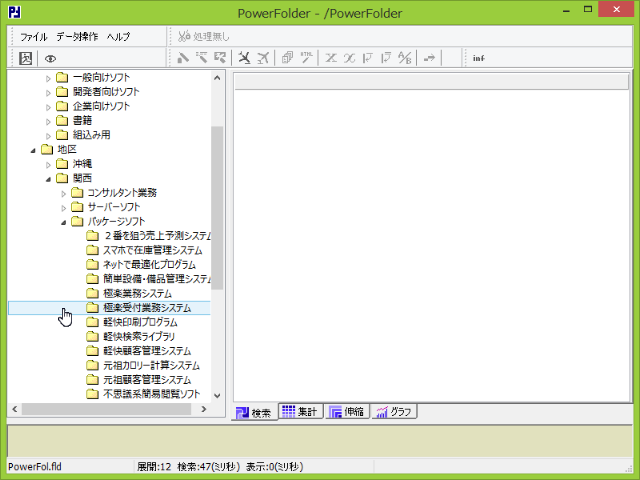Switch to the 集計 tab
The width and height of the screenshot is (640, 480).
click(x=301, y=411)
